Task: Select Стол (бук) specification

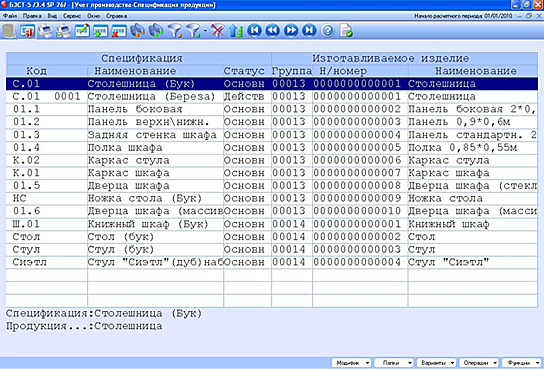Action: pyautogui.click(x=121, y=237)
